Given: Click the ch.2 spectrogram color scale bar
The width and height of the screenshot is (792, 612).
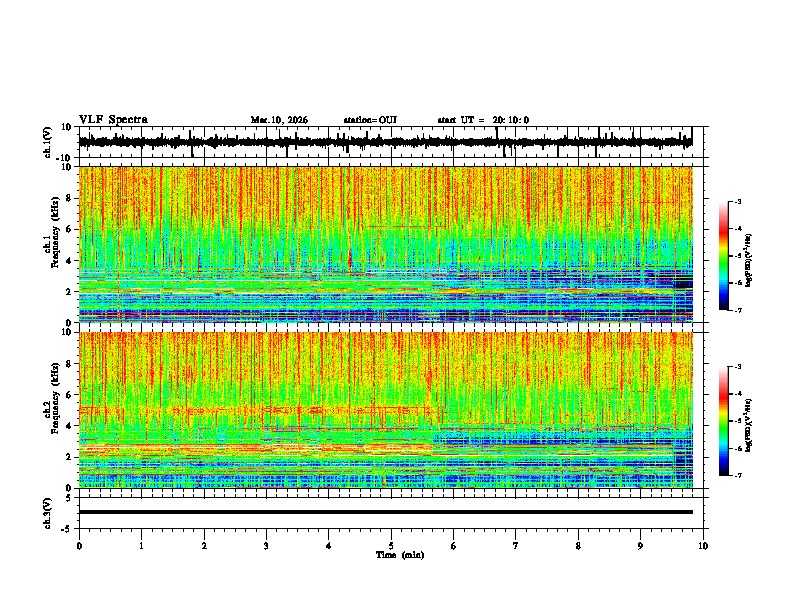Looking at the screenshot, I should coord(723,421).
